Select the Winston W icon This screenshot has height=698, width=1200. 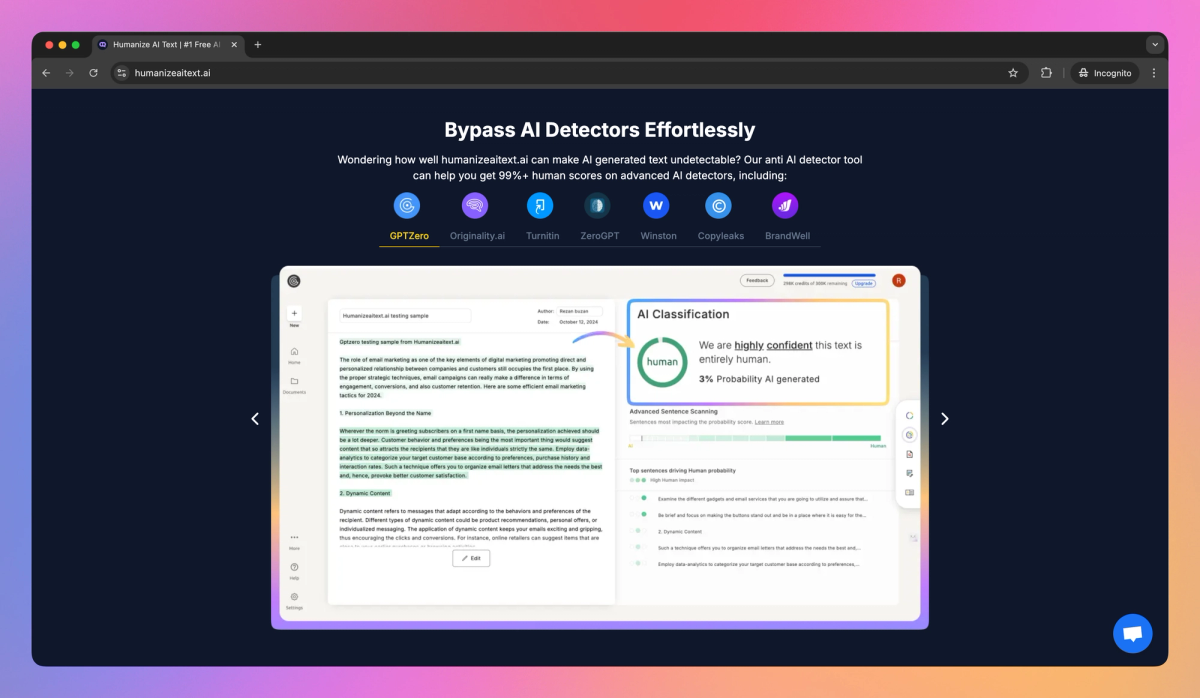point(656,206)
